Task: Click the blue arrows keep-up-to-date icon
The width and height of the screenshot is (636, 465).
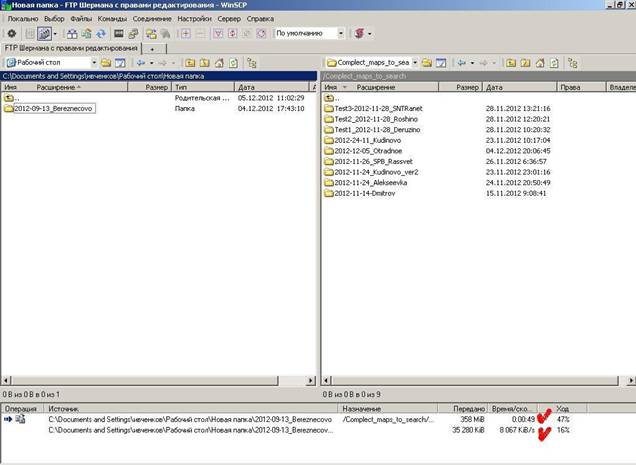Action: tap(101, 34)
